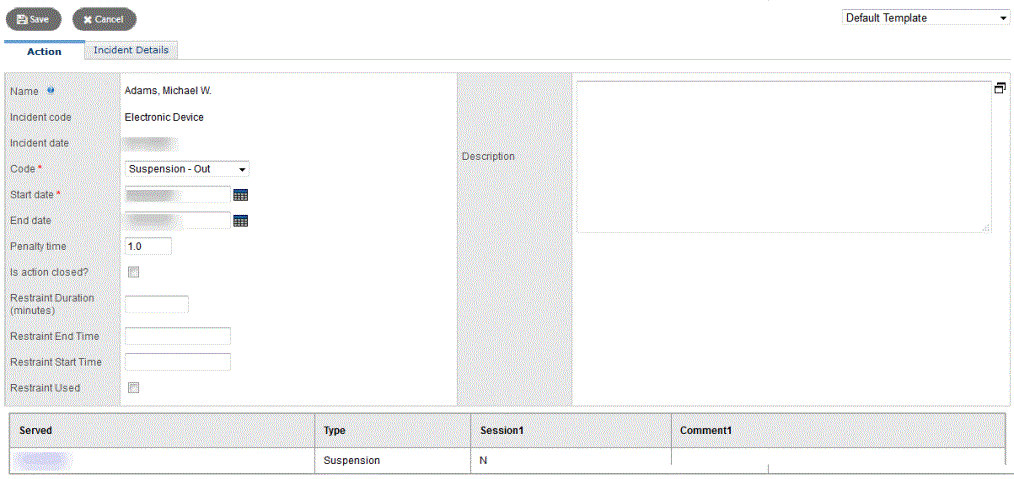Focus the Restraint Duration minutes field
Screen dimensions: 1014x479
156,304
